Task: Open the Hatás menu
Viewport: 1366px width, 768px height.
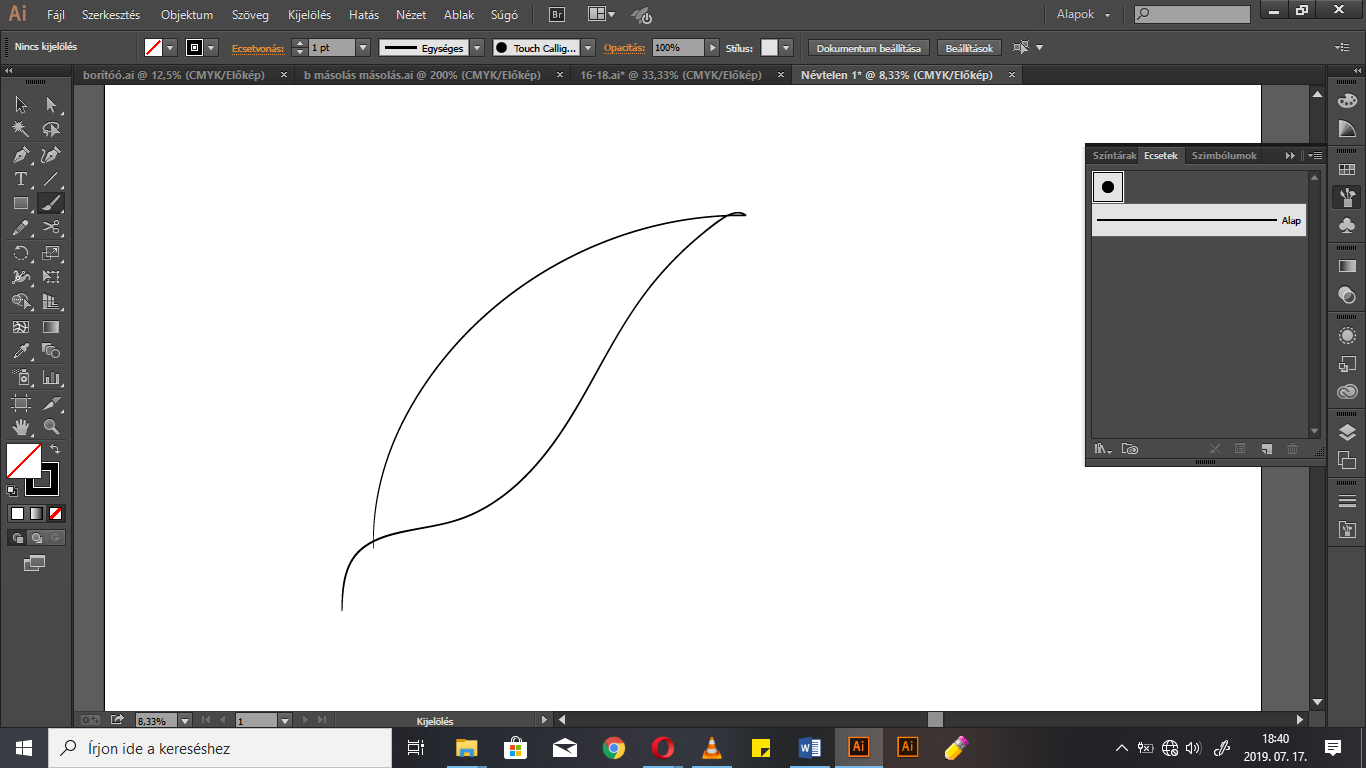Action: click(x=363, y=15)
